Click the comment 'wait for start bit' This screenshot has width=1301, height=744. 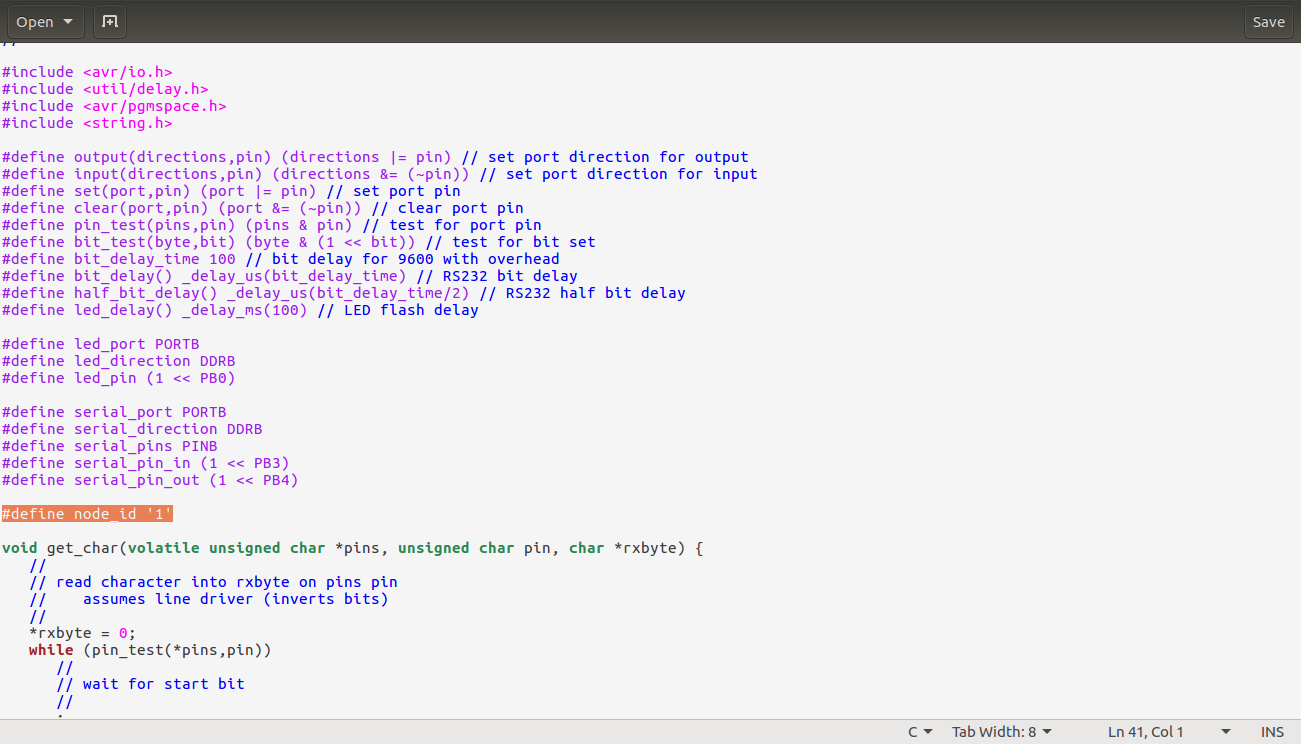pyautogui.click(x=150, y=684)
